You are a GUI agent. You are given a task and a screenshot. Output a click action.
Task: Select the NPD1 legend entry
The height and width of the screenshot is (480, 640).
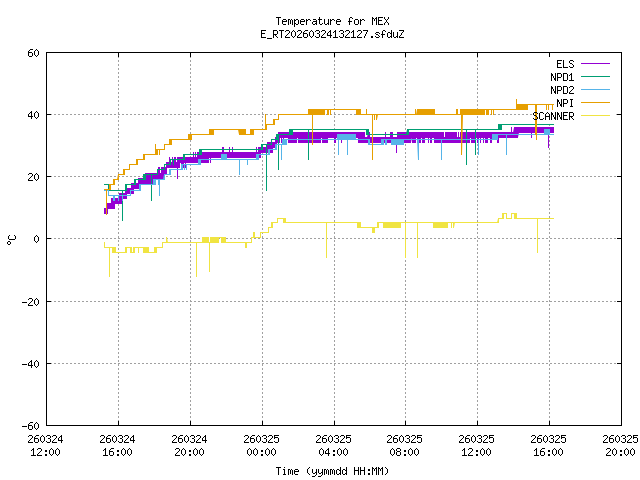[561, 76]
